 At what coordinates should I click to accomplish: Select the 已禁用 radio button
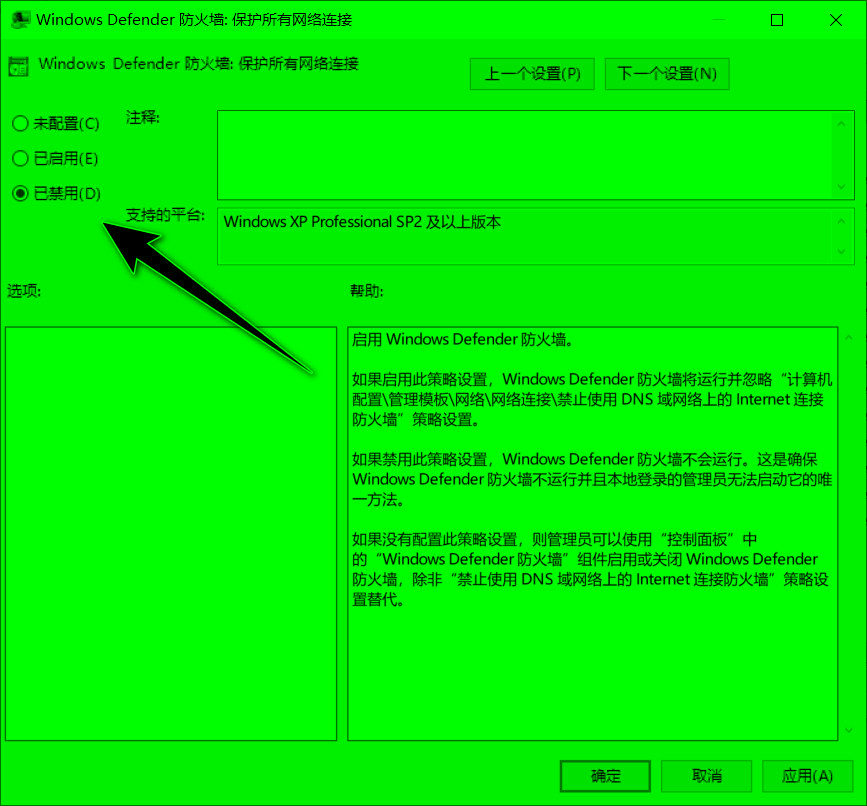tap(19, 193)
